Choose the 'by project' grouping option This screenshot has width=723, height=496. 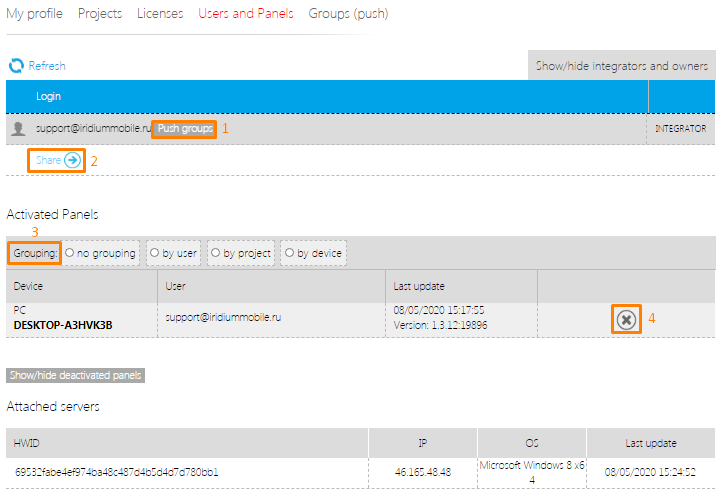point(216,254)
